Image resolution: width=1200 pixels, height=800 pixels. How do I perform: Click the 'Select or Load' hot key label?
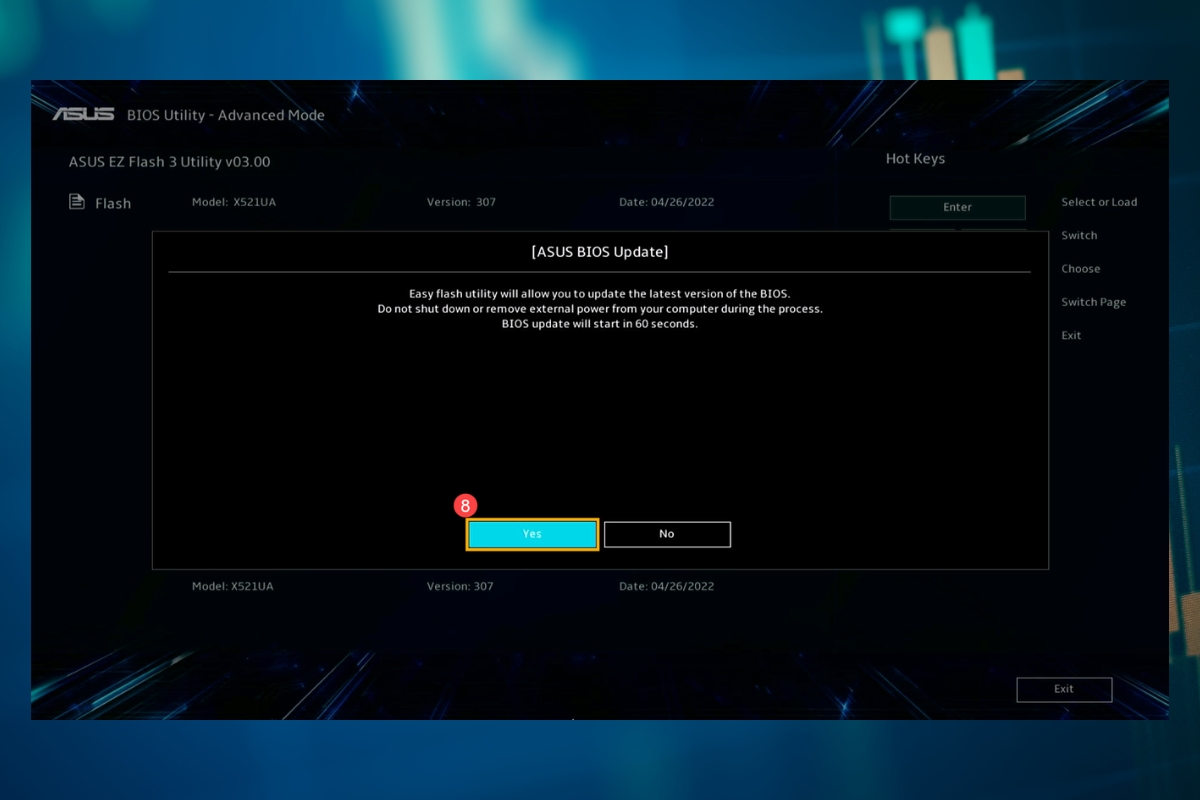(1099, 202)
